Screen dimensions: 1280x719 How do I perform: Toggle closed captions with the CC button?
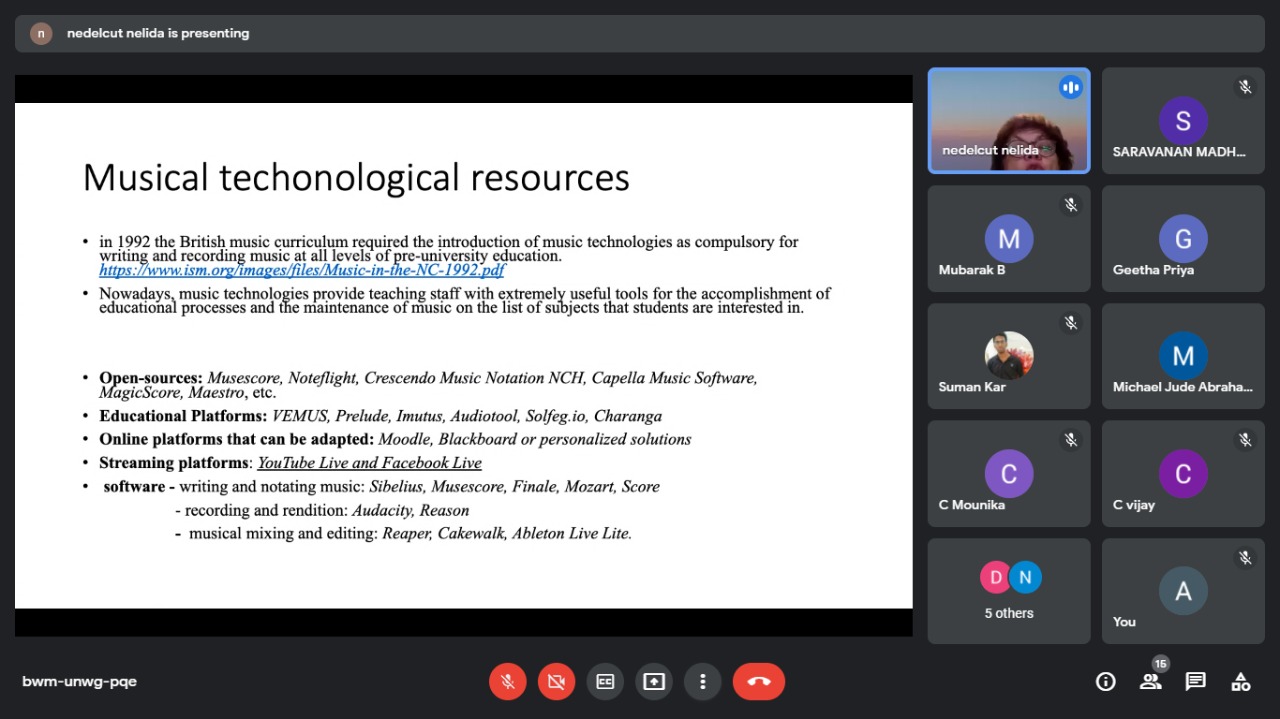click(605, 682)
